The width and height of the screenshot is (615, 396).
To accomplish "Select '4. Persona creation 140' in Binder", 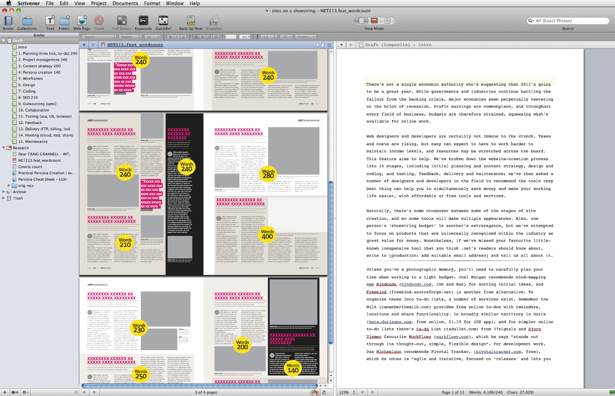I will click(x=39, y=72).
